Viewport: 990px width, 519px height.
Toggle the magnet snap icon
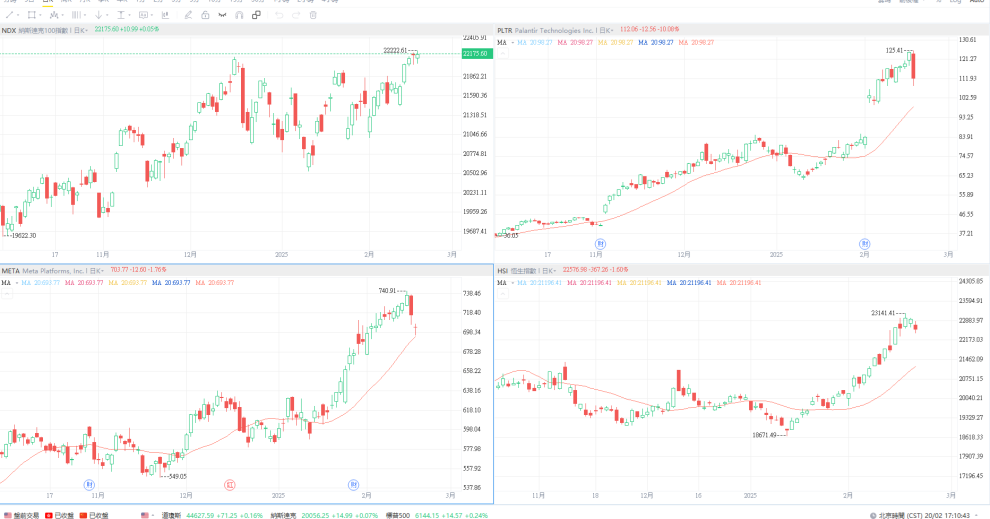coord(239,15)
